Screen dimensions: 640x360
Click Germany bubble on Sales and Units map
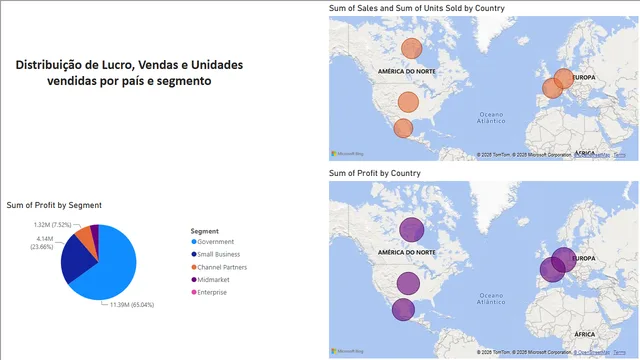pos(564,78)
